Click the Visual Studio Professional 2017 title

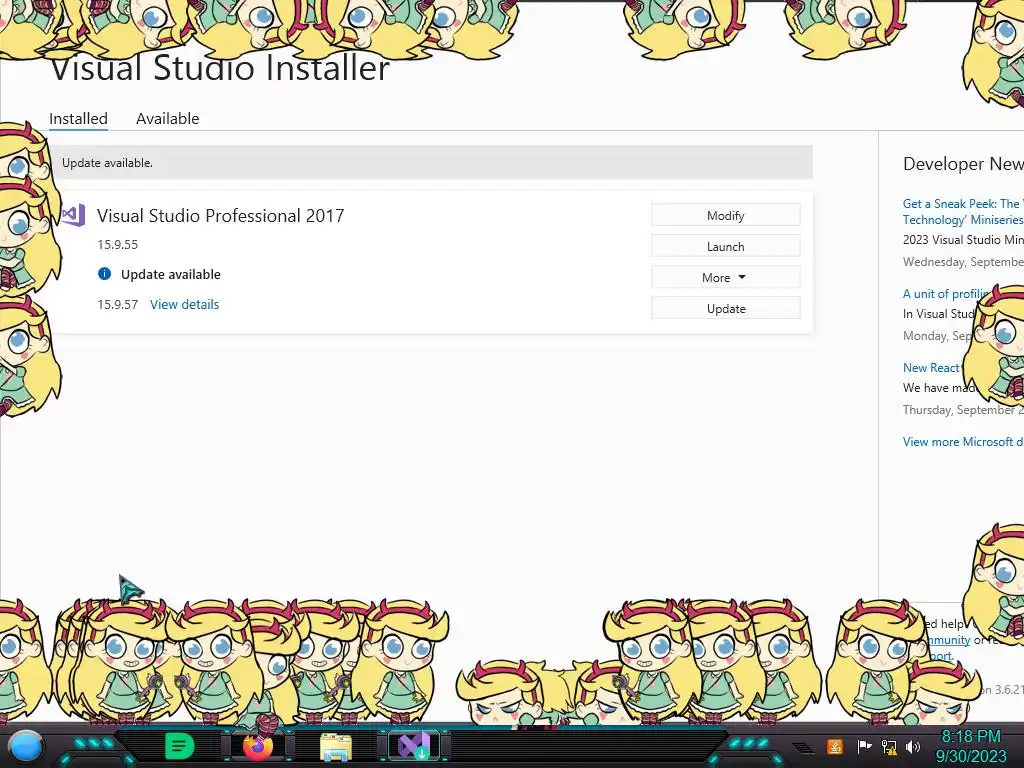221,216
